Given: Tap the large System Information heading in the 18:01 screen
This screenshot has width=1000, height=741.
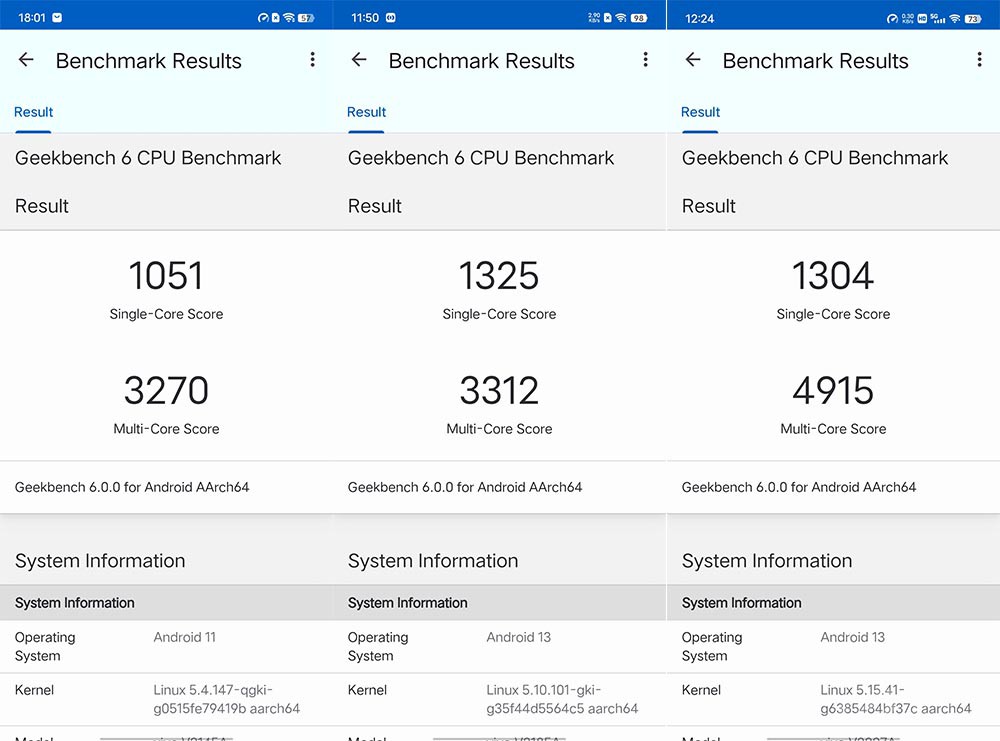Looking at the screenshot, I should pos(100,561).
